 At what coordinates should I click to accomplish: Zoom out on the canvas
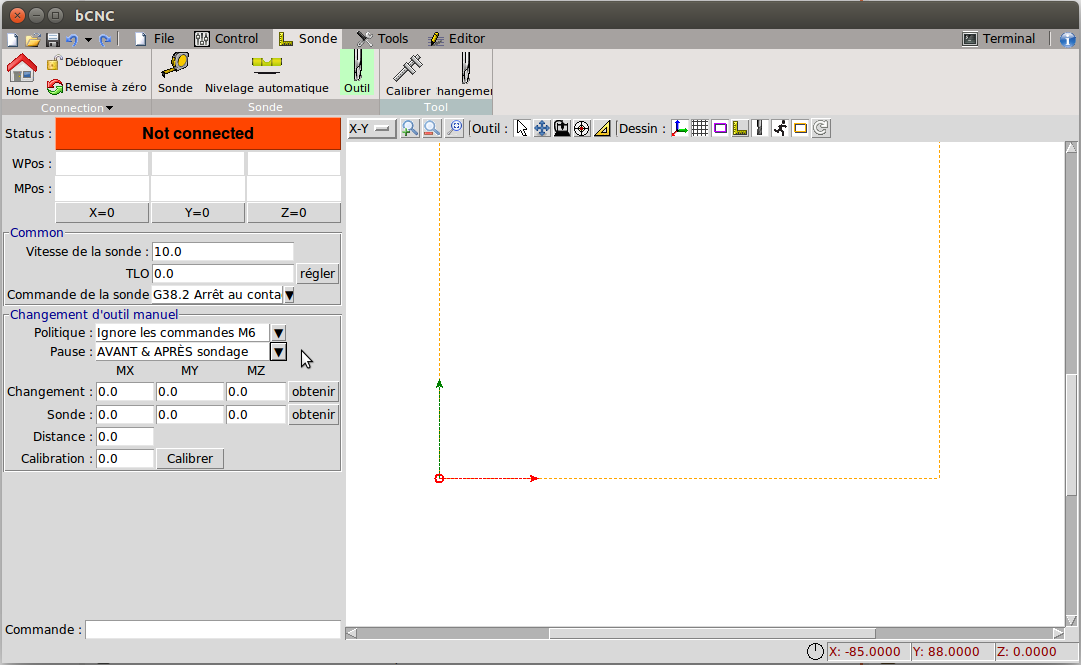tap(432, 128)
